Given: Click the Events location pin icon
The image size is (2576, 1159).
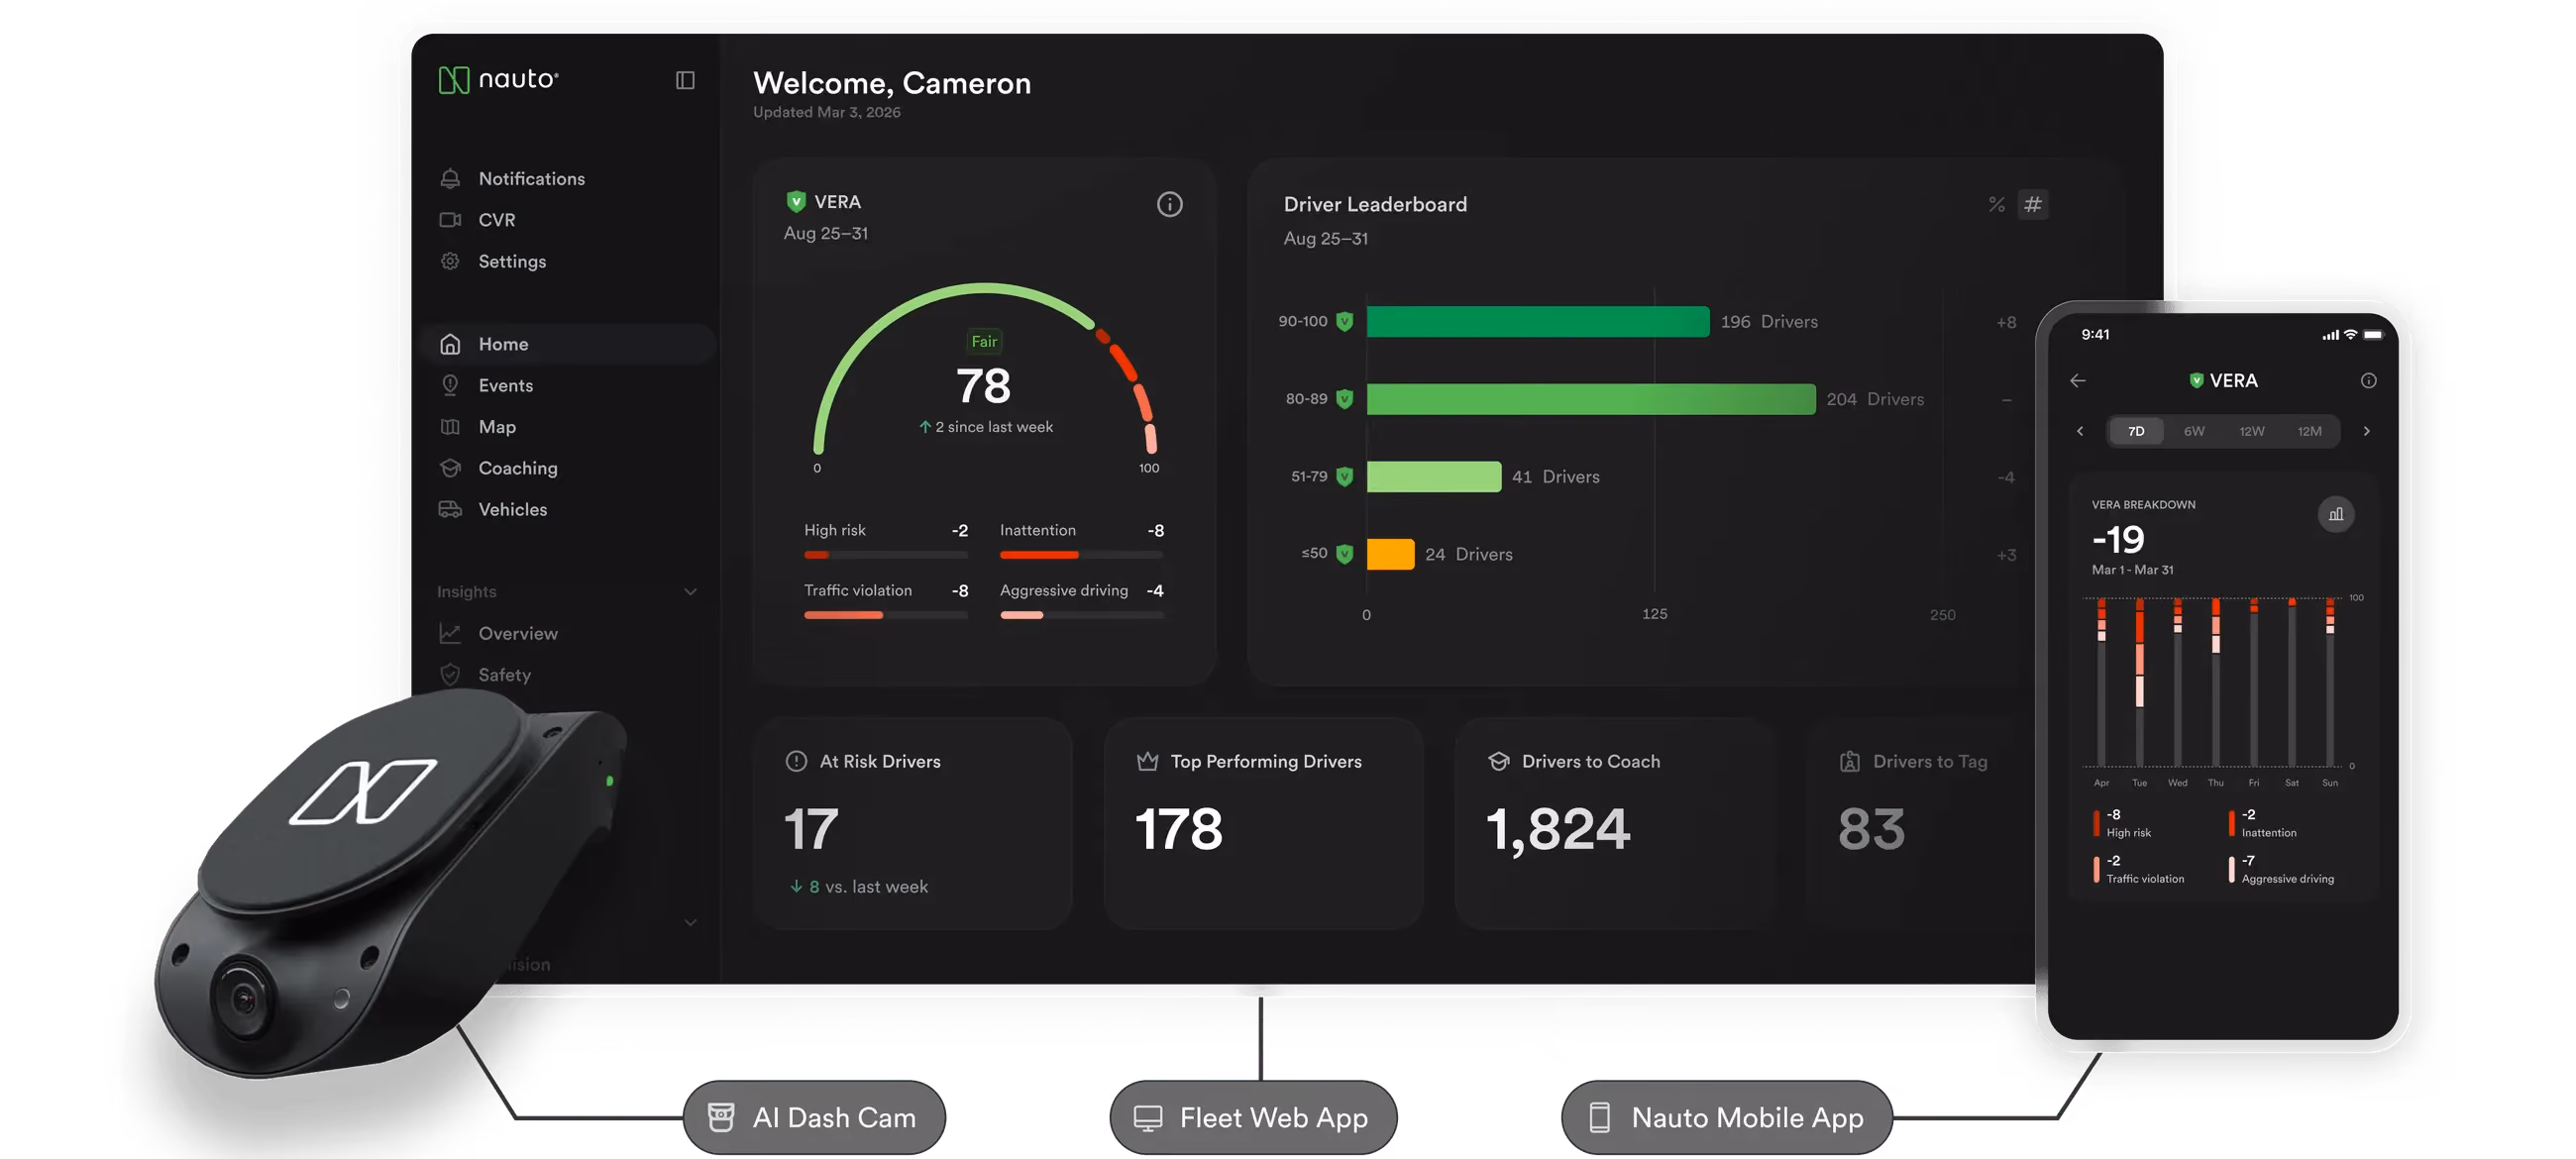Looking at the screenshot, I should [450, 385].
